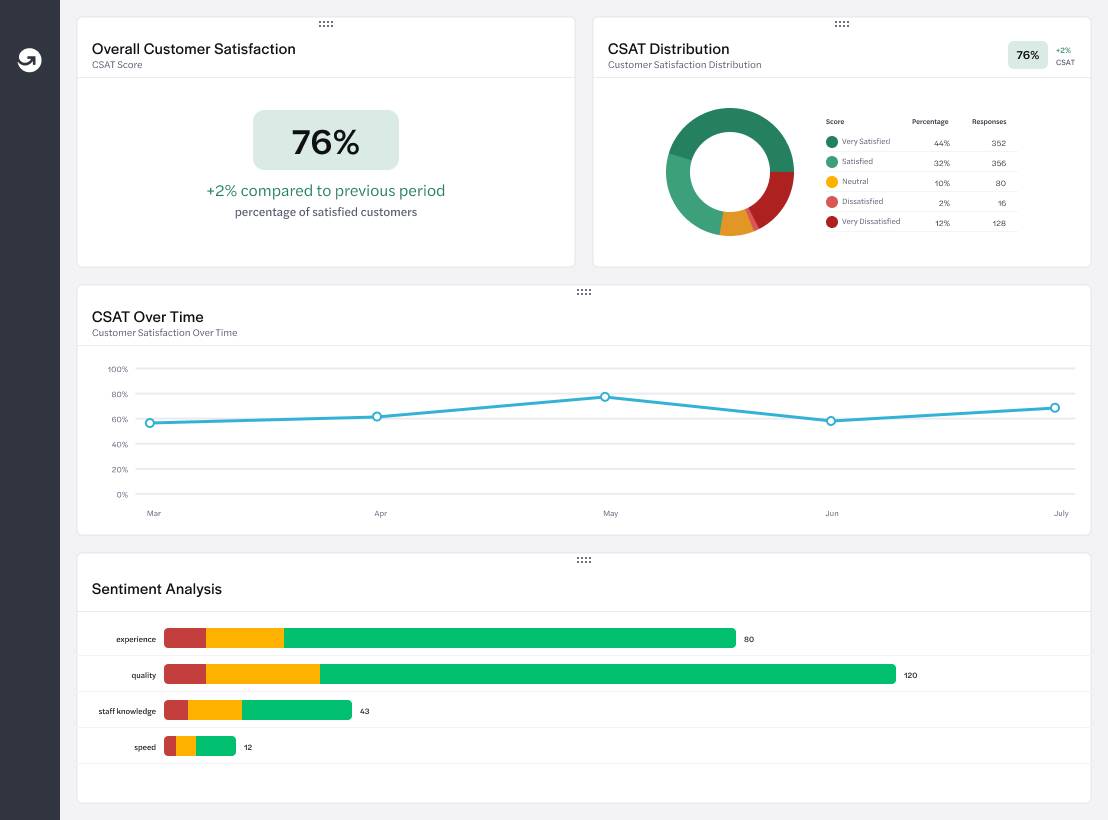Click the red segment of experience bar

[185, 638]
